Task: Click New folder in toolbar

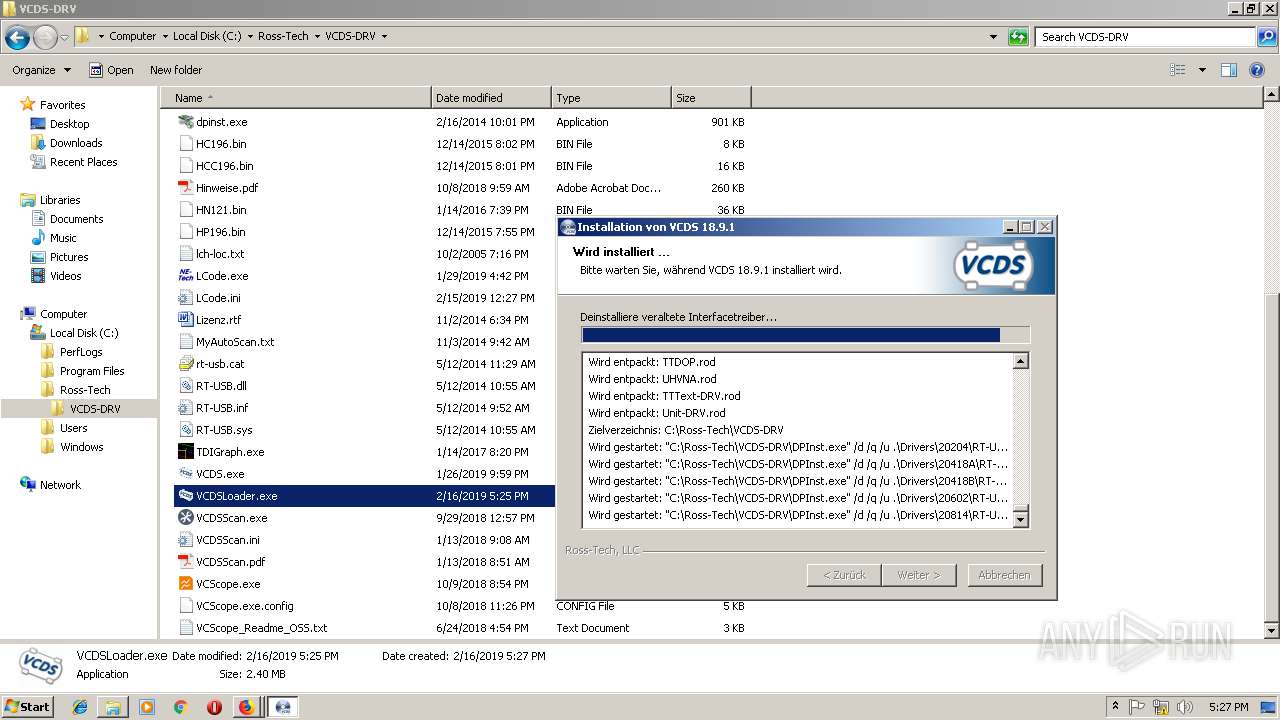Action: coord(176,70)
